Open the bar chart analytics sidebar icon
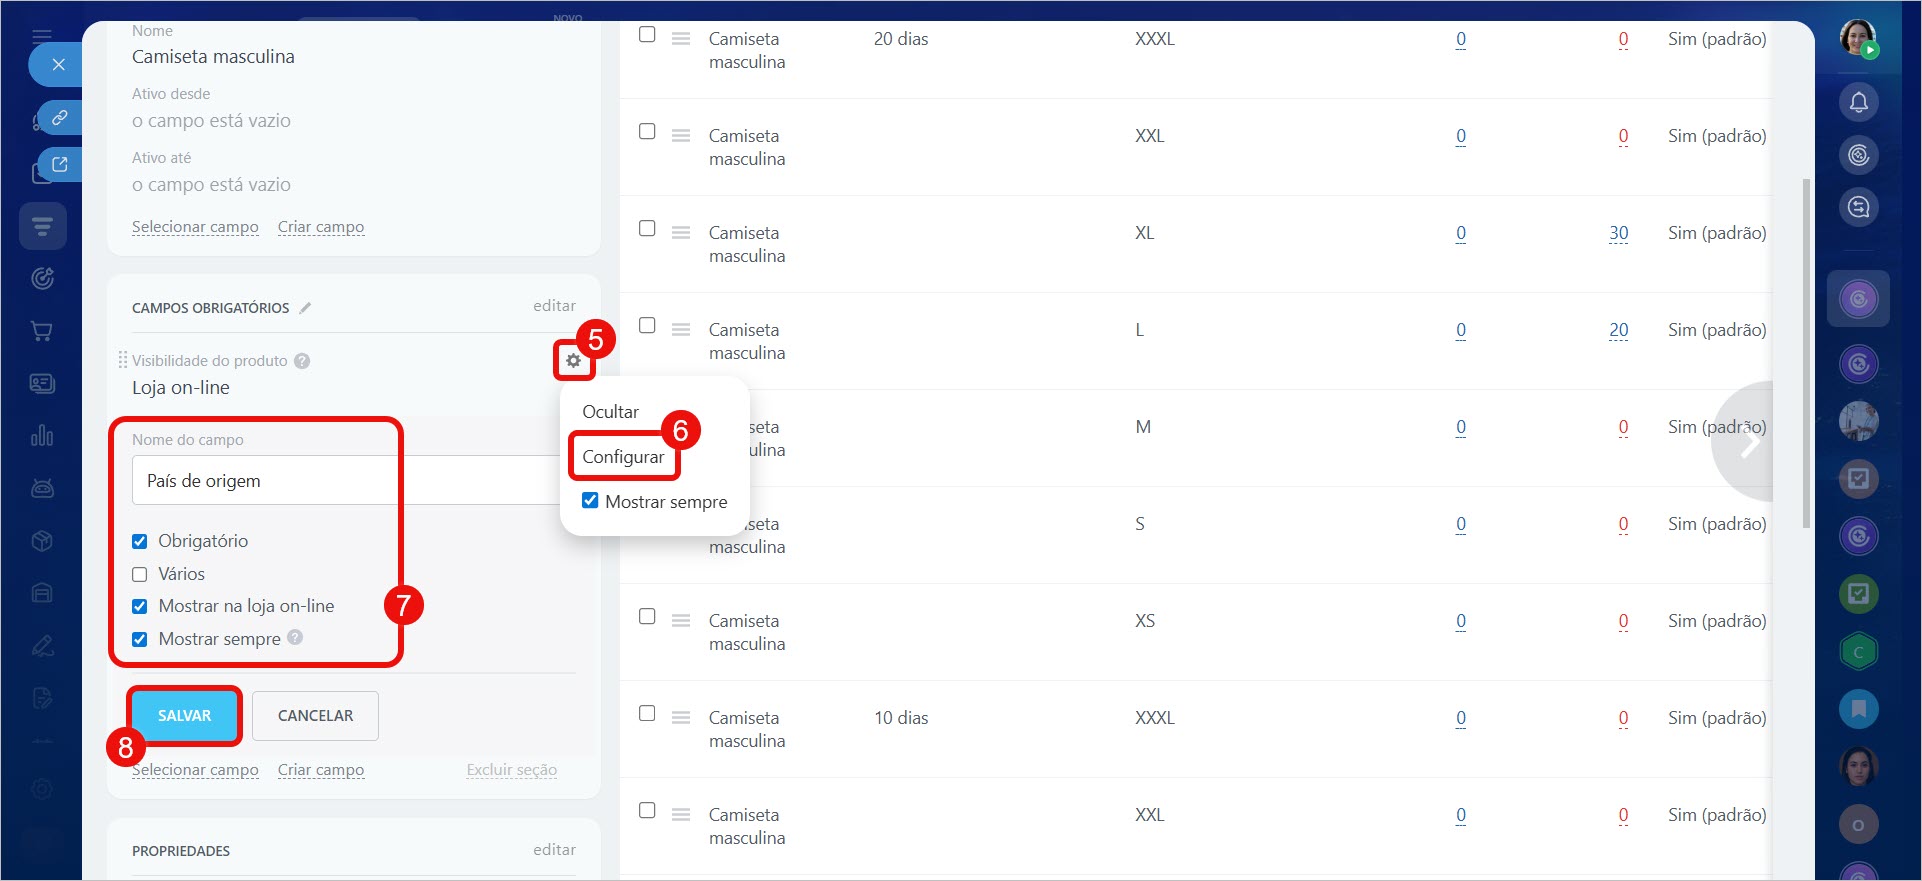Viewport: 1922px width, 881px height. pos(42,435)
